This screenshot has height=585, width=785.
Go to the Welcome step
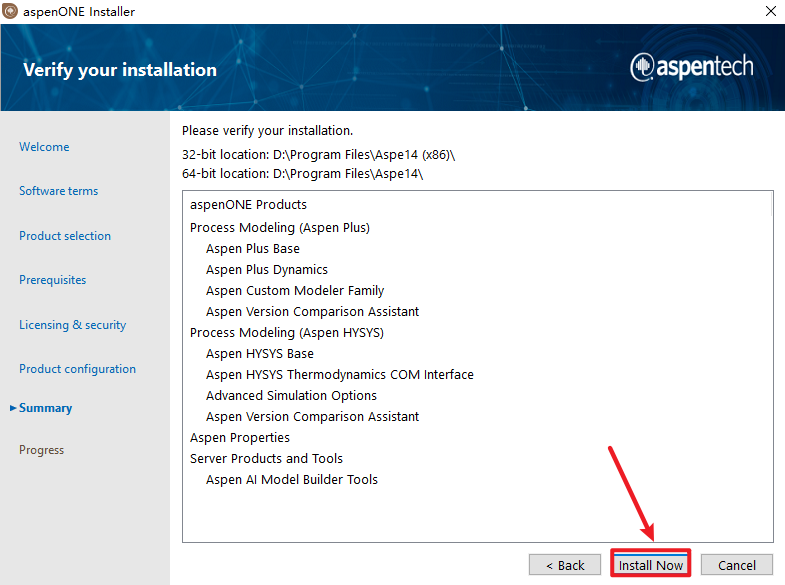pyautogui.click(x=44, y=147)
